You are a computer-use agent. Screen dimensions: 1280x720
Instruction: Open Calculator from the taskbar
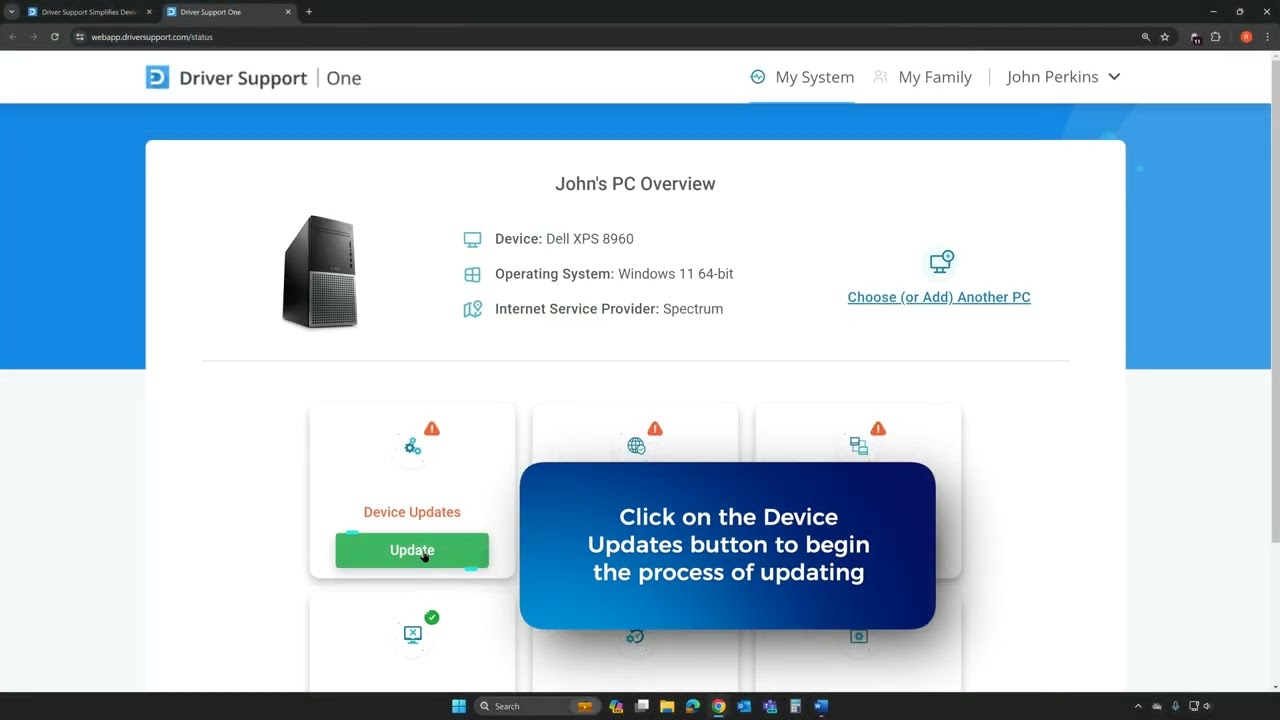tap(795, 706)
